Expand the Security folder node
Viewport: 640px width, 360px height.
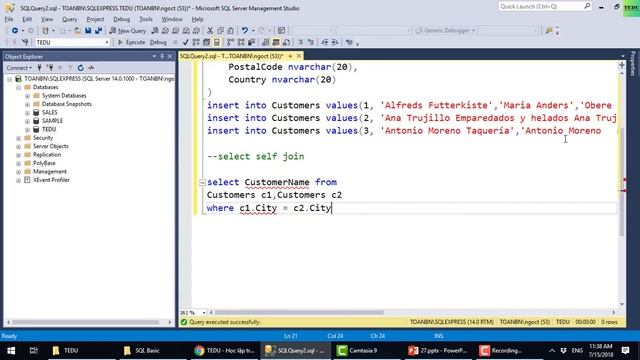click(x=18, y=138)
